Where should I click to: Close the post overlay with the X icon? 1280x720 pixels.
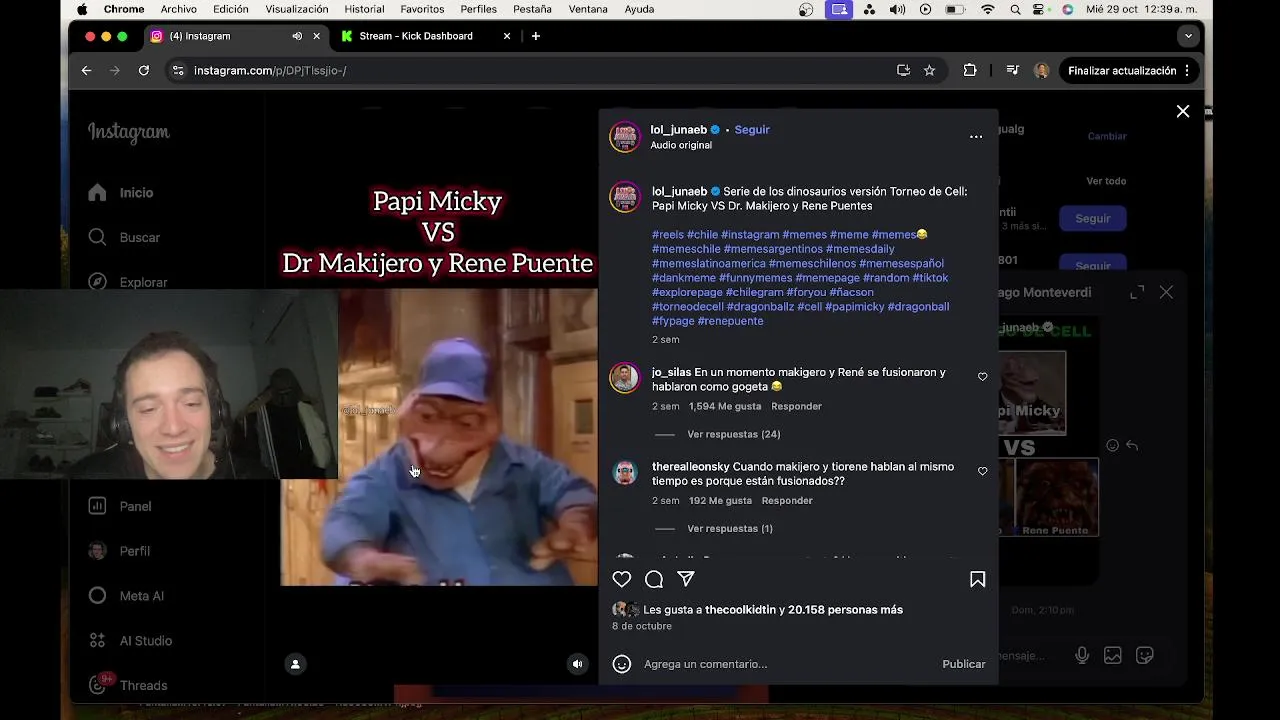coord(1183,112)
